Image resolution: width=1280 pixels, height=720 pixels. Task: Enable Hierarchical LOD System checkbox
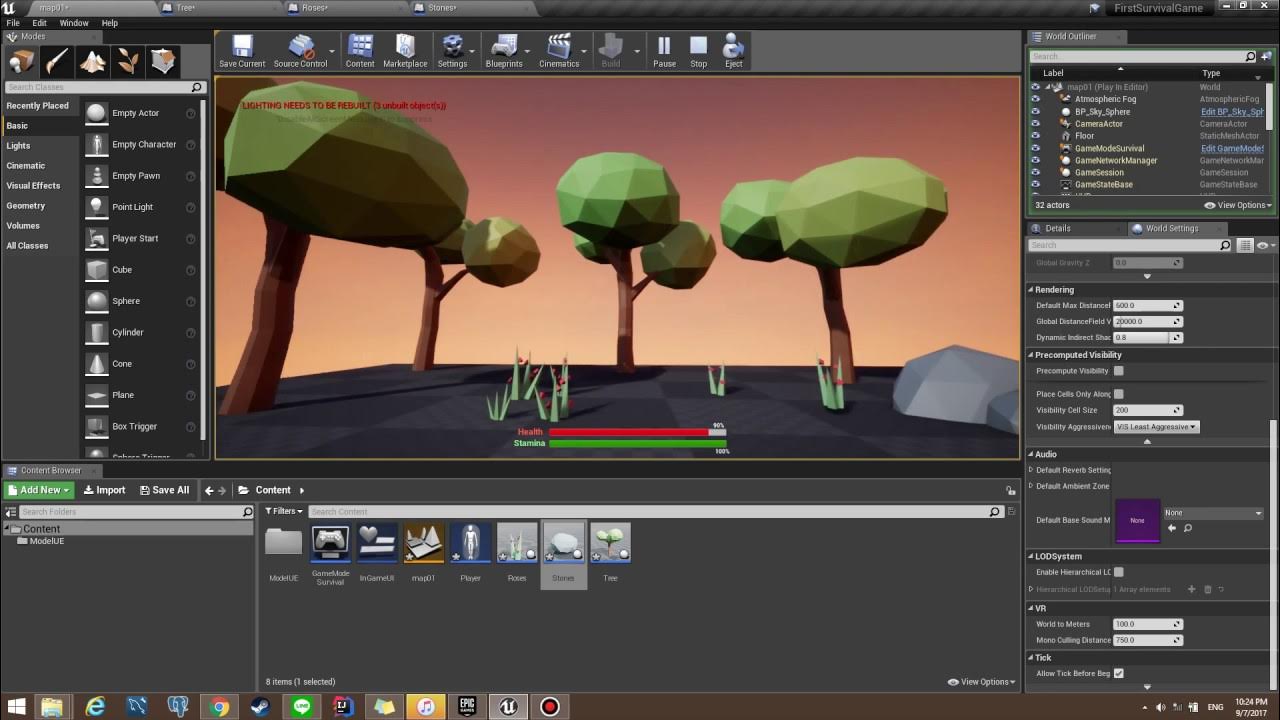point(1119,572)
